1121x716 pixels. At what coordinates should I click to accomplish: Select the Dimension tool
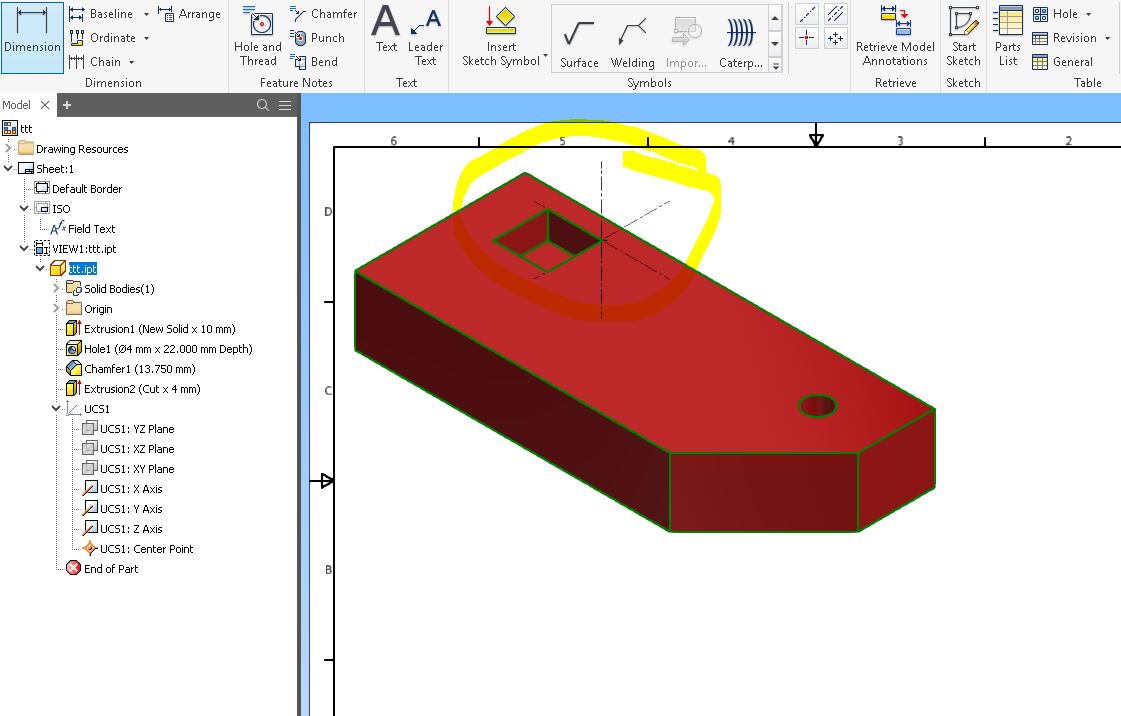[32, 37]
